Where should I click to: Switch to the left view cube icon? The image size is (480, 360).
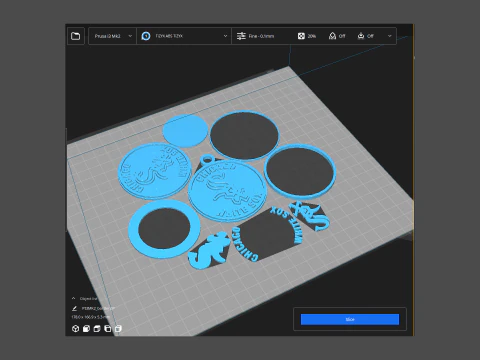[x=108, y=329]
